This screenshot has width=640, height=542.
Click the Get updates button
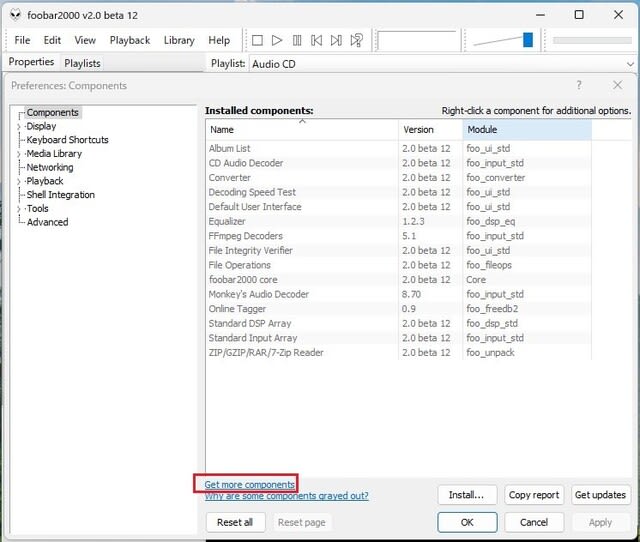[x=600, y=495]
